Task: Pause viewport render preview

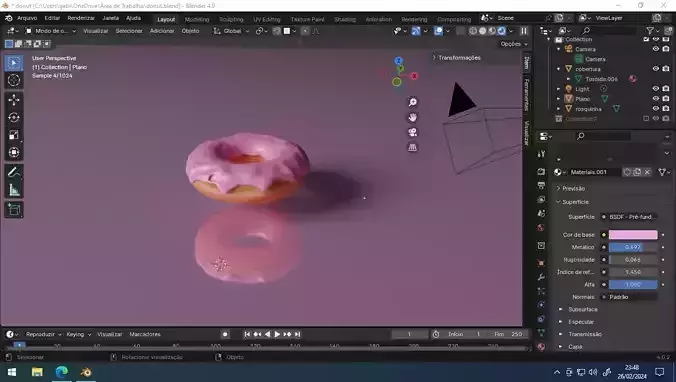Action: tap(524, 31)
